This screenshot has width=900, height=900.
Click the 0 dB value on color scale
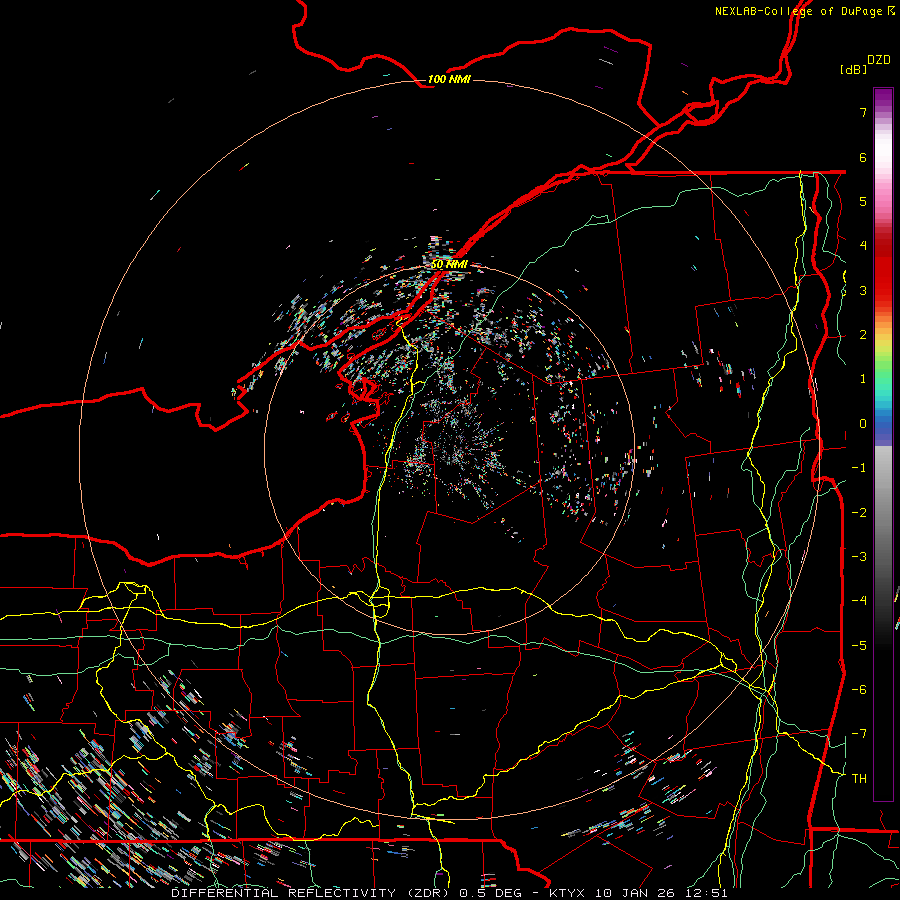pos(863,424)
